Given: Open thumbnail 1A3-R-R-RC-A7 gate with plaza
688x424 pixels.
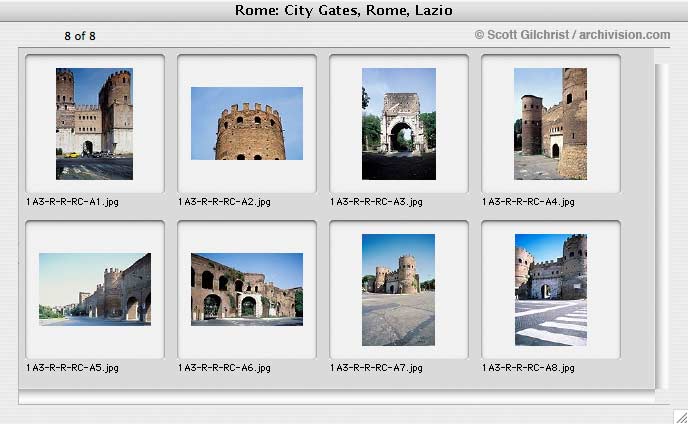Looking at the screenshot, I should click(398, 290).
